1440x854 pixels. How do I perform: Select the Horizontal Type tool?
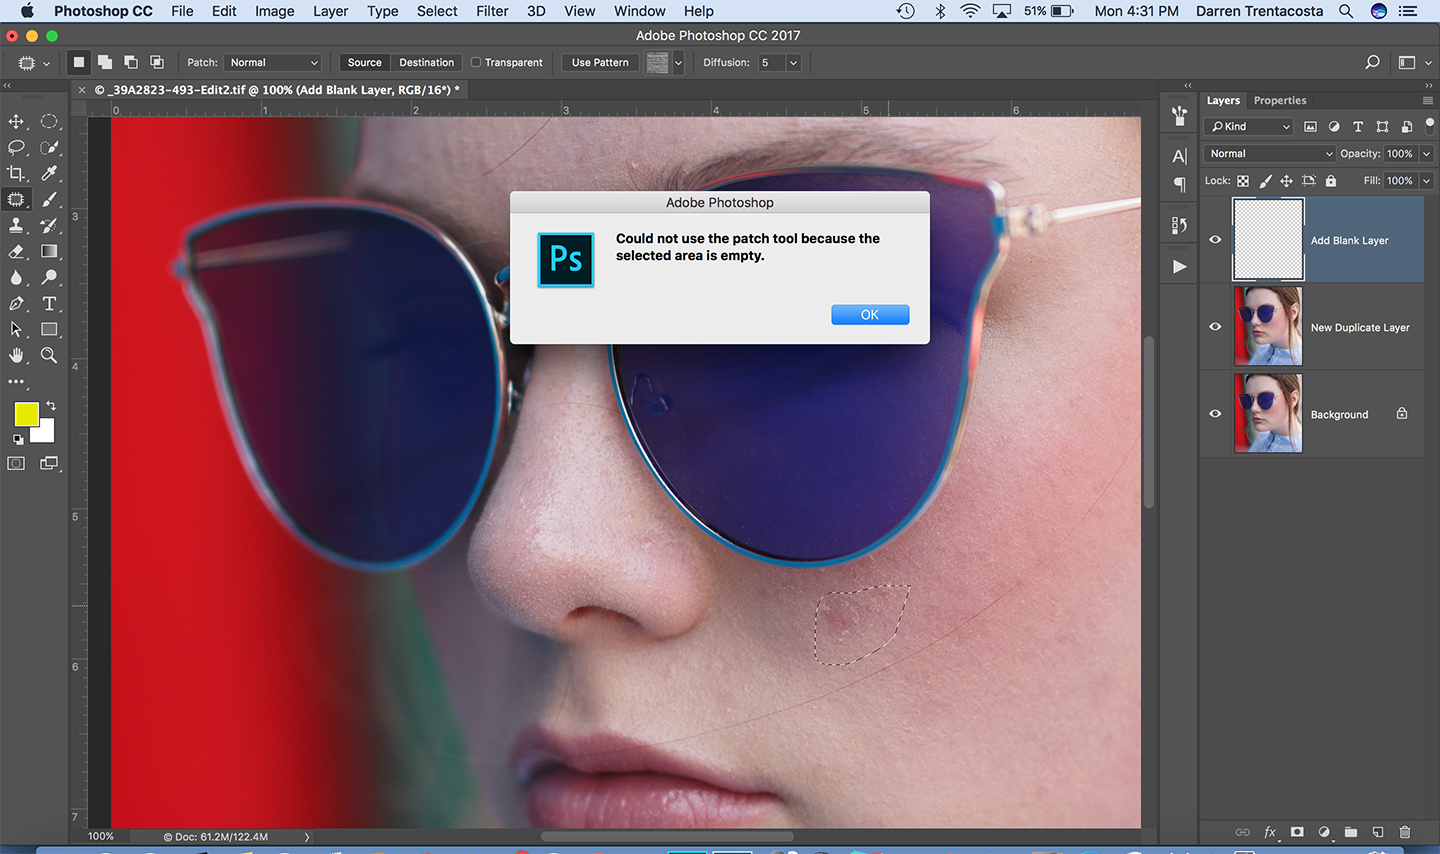(x=49, y=304)
